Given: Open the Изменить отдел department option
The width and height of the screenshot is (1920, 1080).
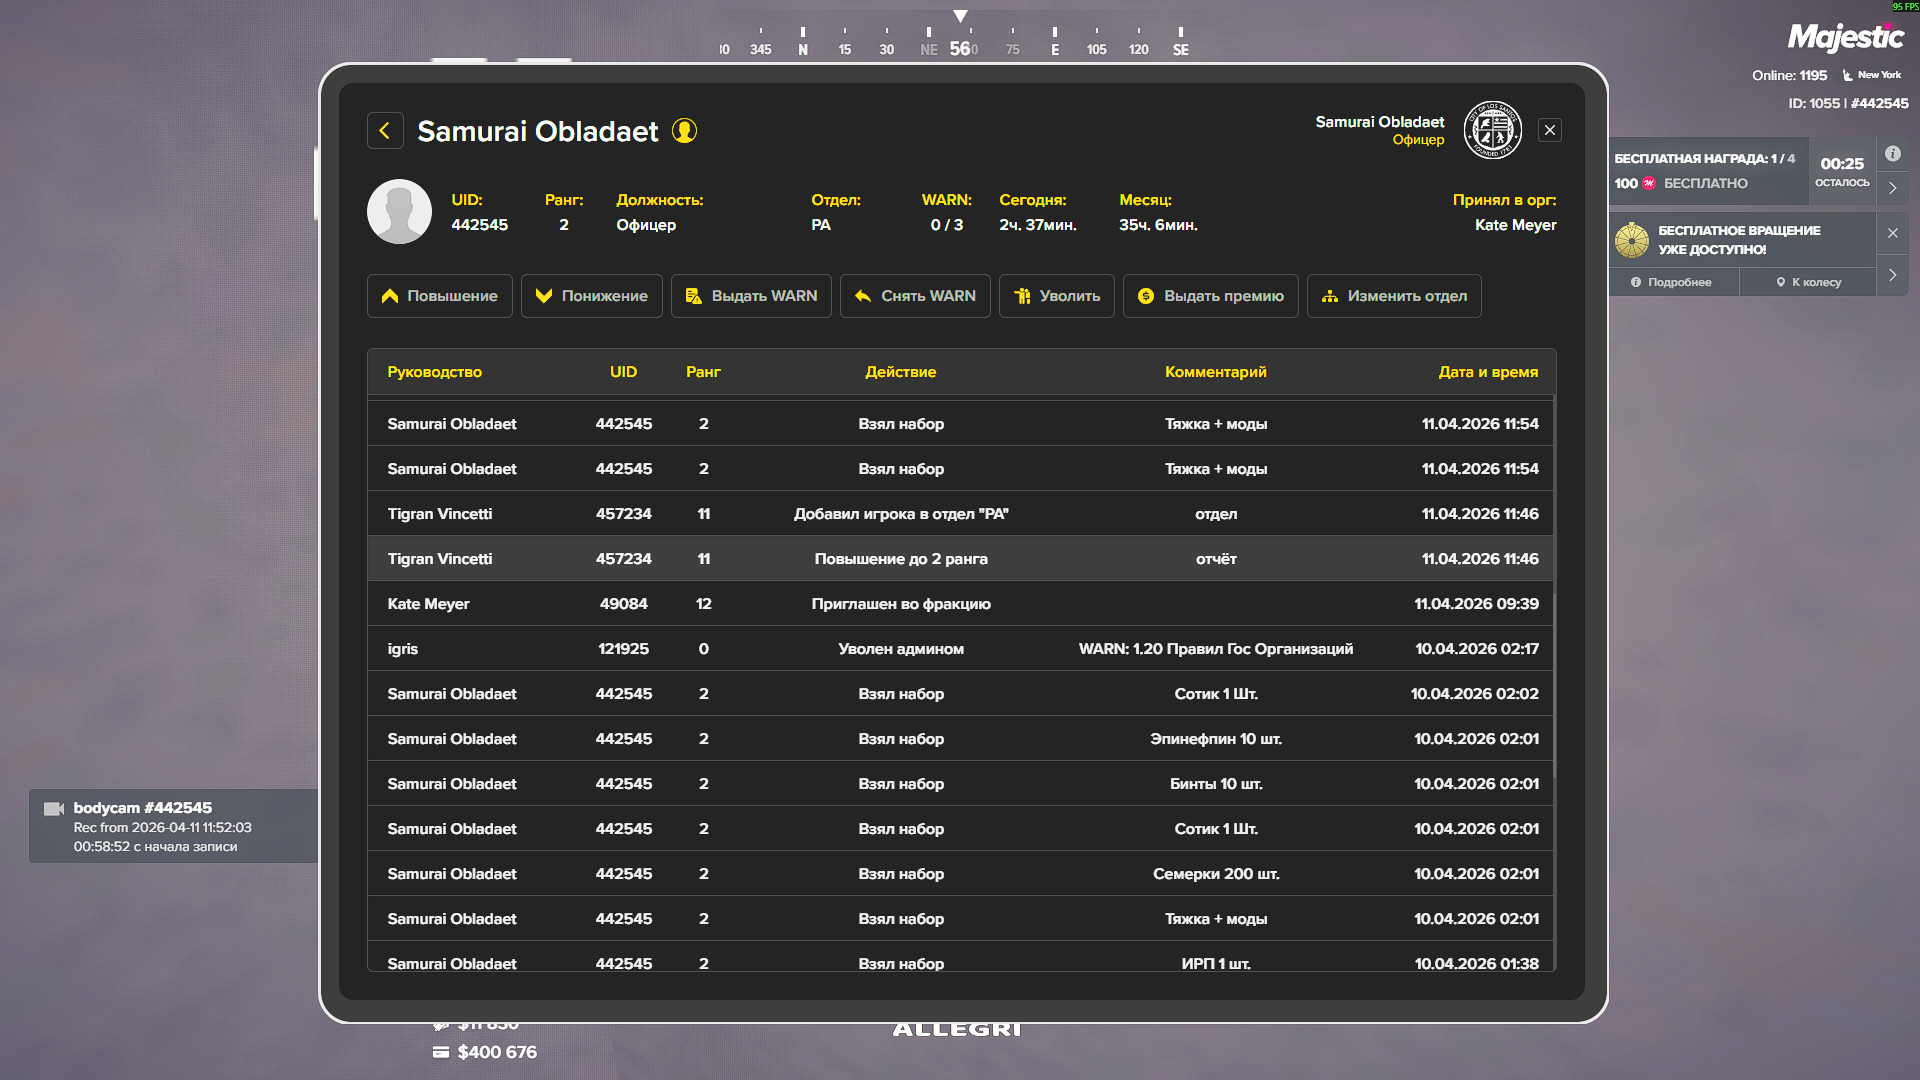Looking at the screenshot, I should point(1394,296).
